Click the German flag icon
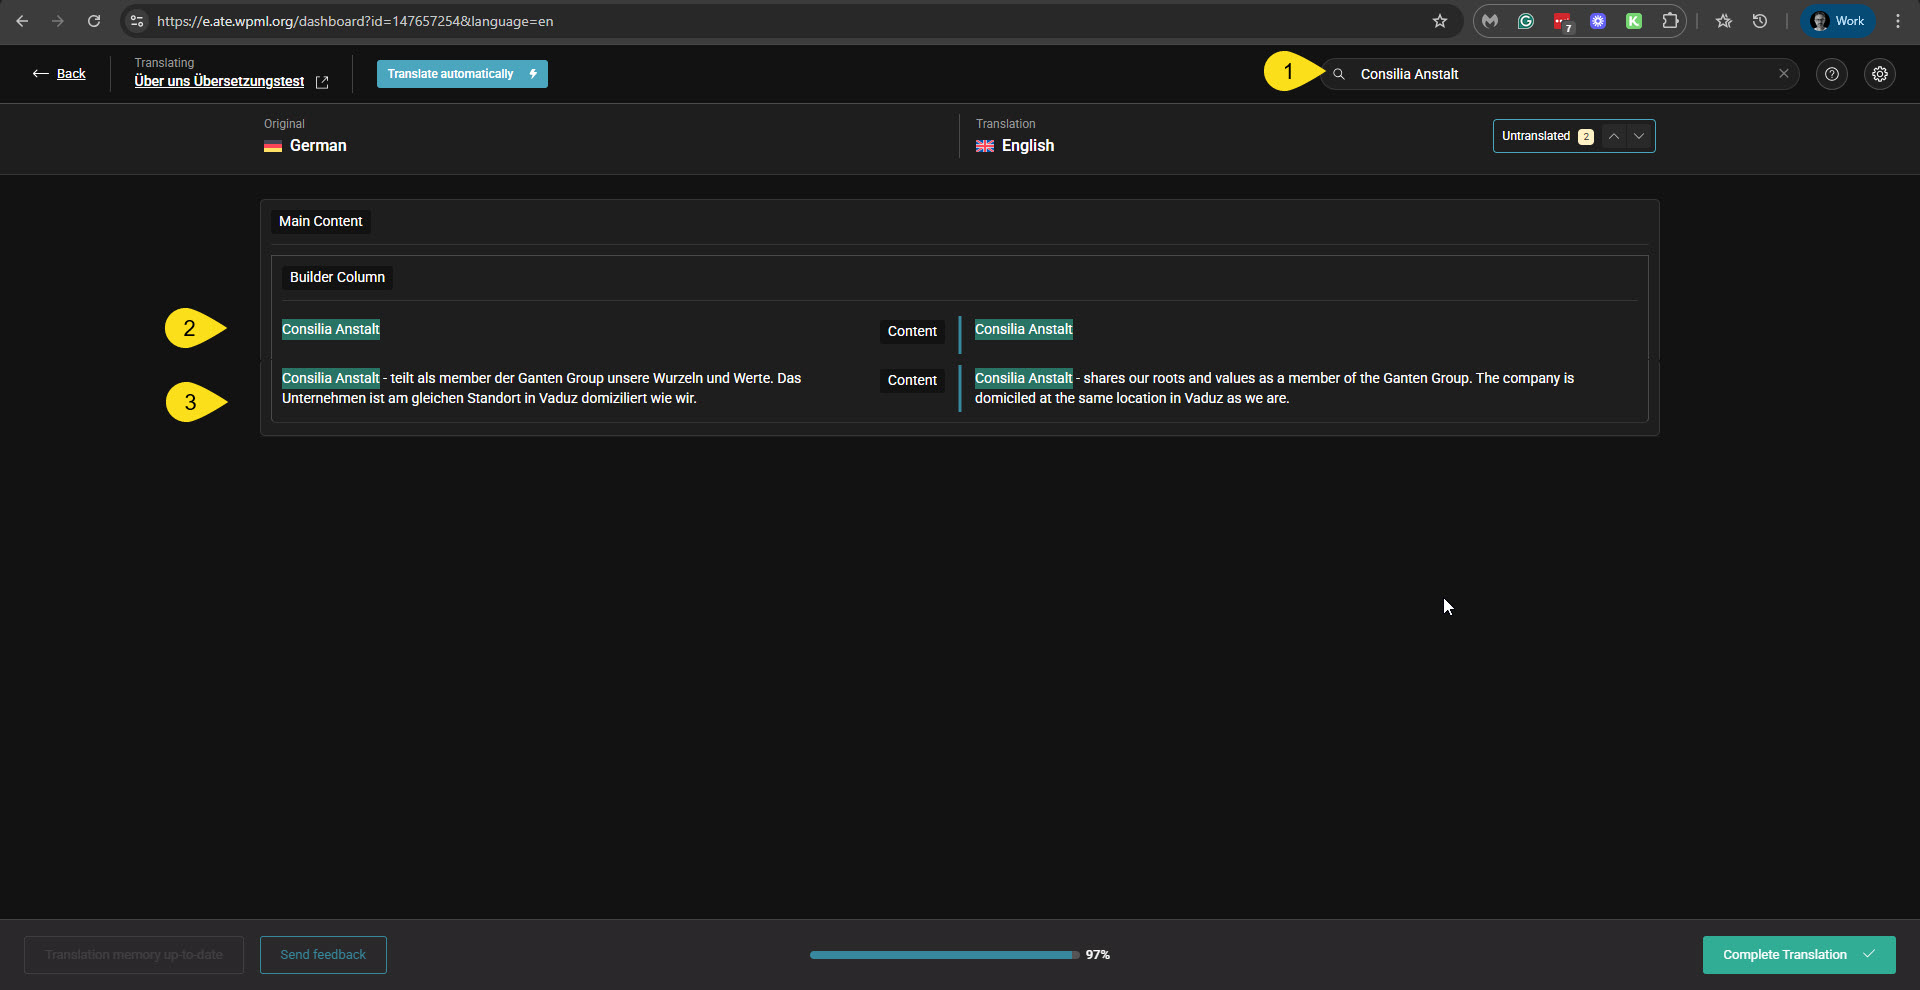This screenshot has height=990, width=1920. (272, 146)
